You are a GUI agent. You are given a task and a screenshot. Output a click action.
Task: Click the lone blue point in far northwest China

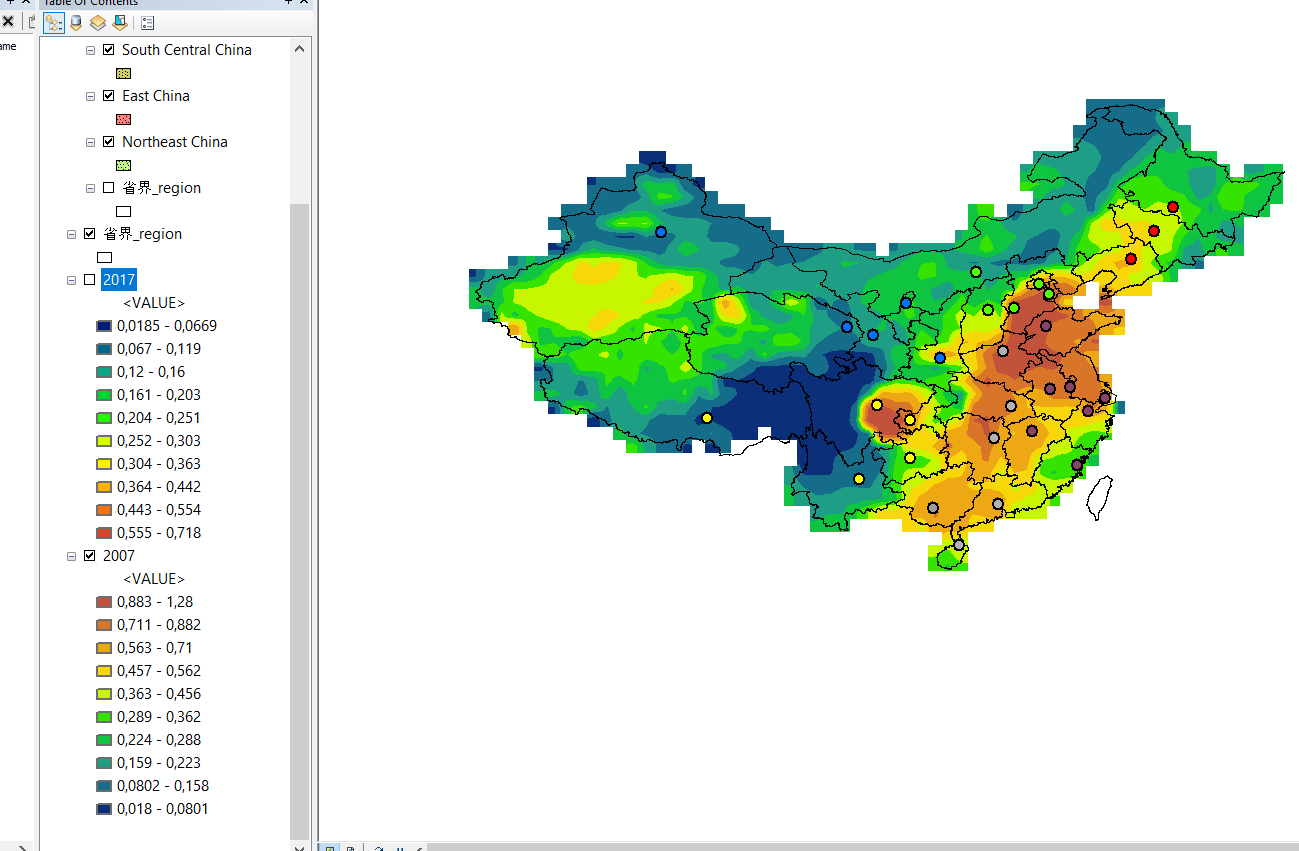(x=661, y=232)
